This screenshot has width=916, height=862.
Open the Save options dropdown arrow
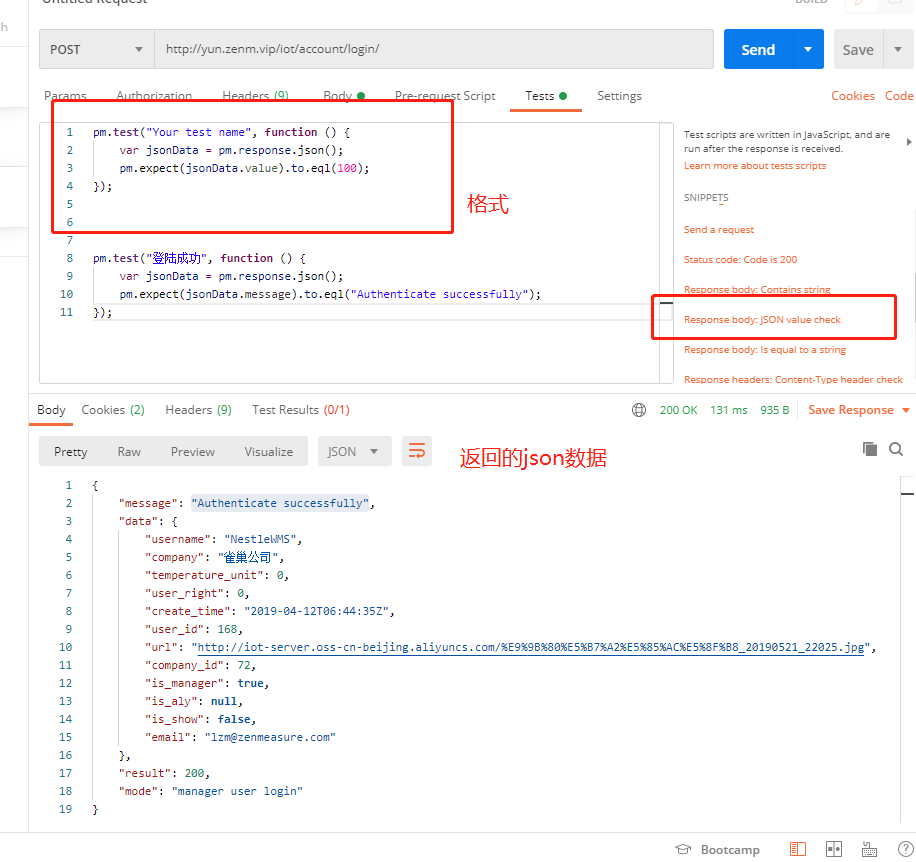click(x=898, y=50)
